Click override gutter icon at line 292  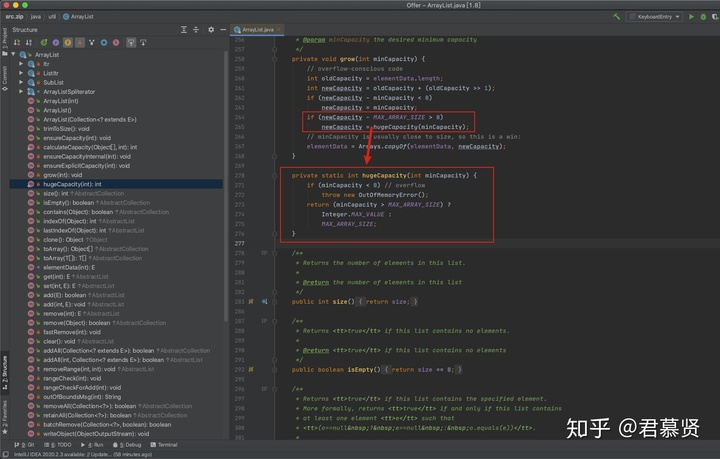tap(251, 369)
